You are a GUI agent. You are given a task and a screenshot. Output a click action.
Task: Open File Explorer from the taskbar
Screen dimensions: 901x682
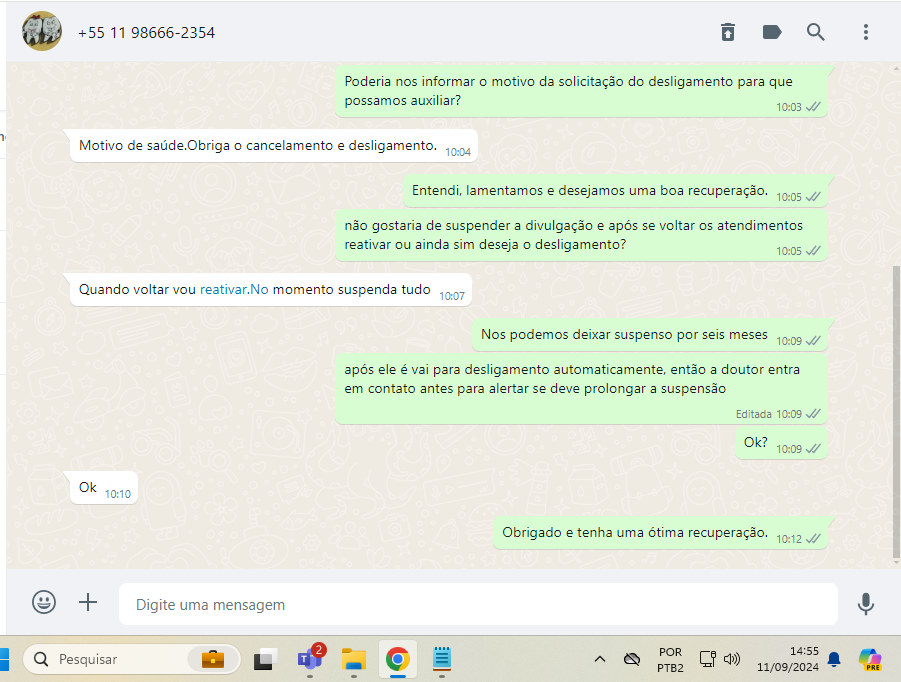(354, 659)
